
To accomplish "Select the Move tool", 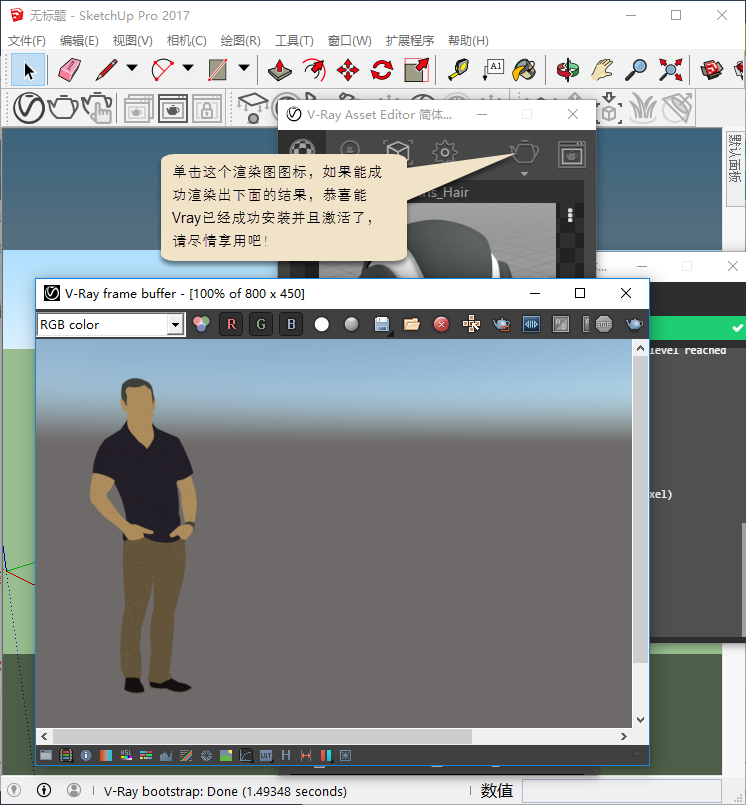I will tap(348, 70).
